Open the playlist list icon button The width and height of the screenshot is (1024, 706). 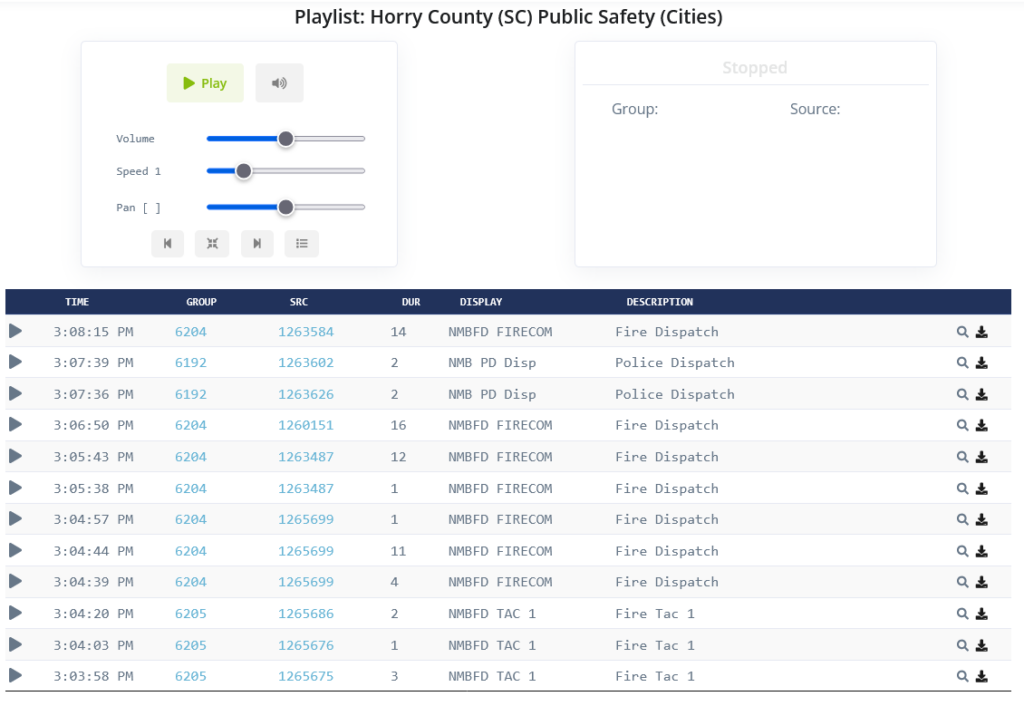tap(302, 243)
